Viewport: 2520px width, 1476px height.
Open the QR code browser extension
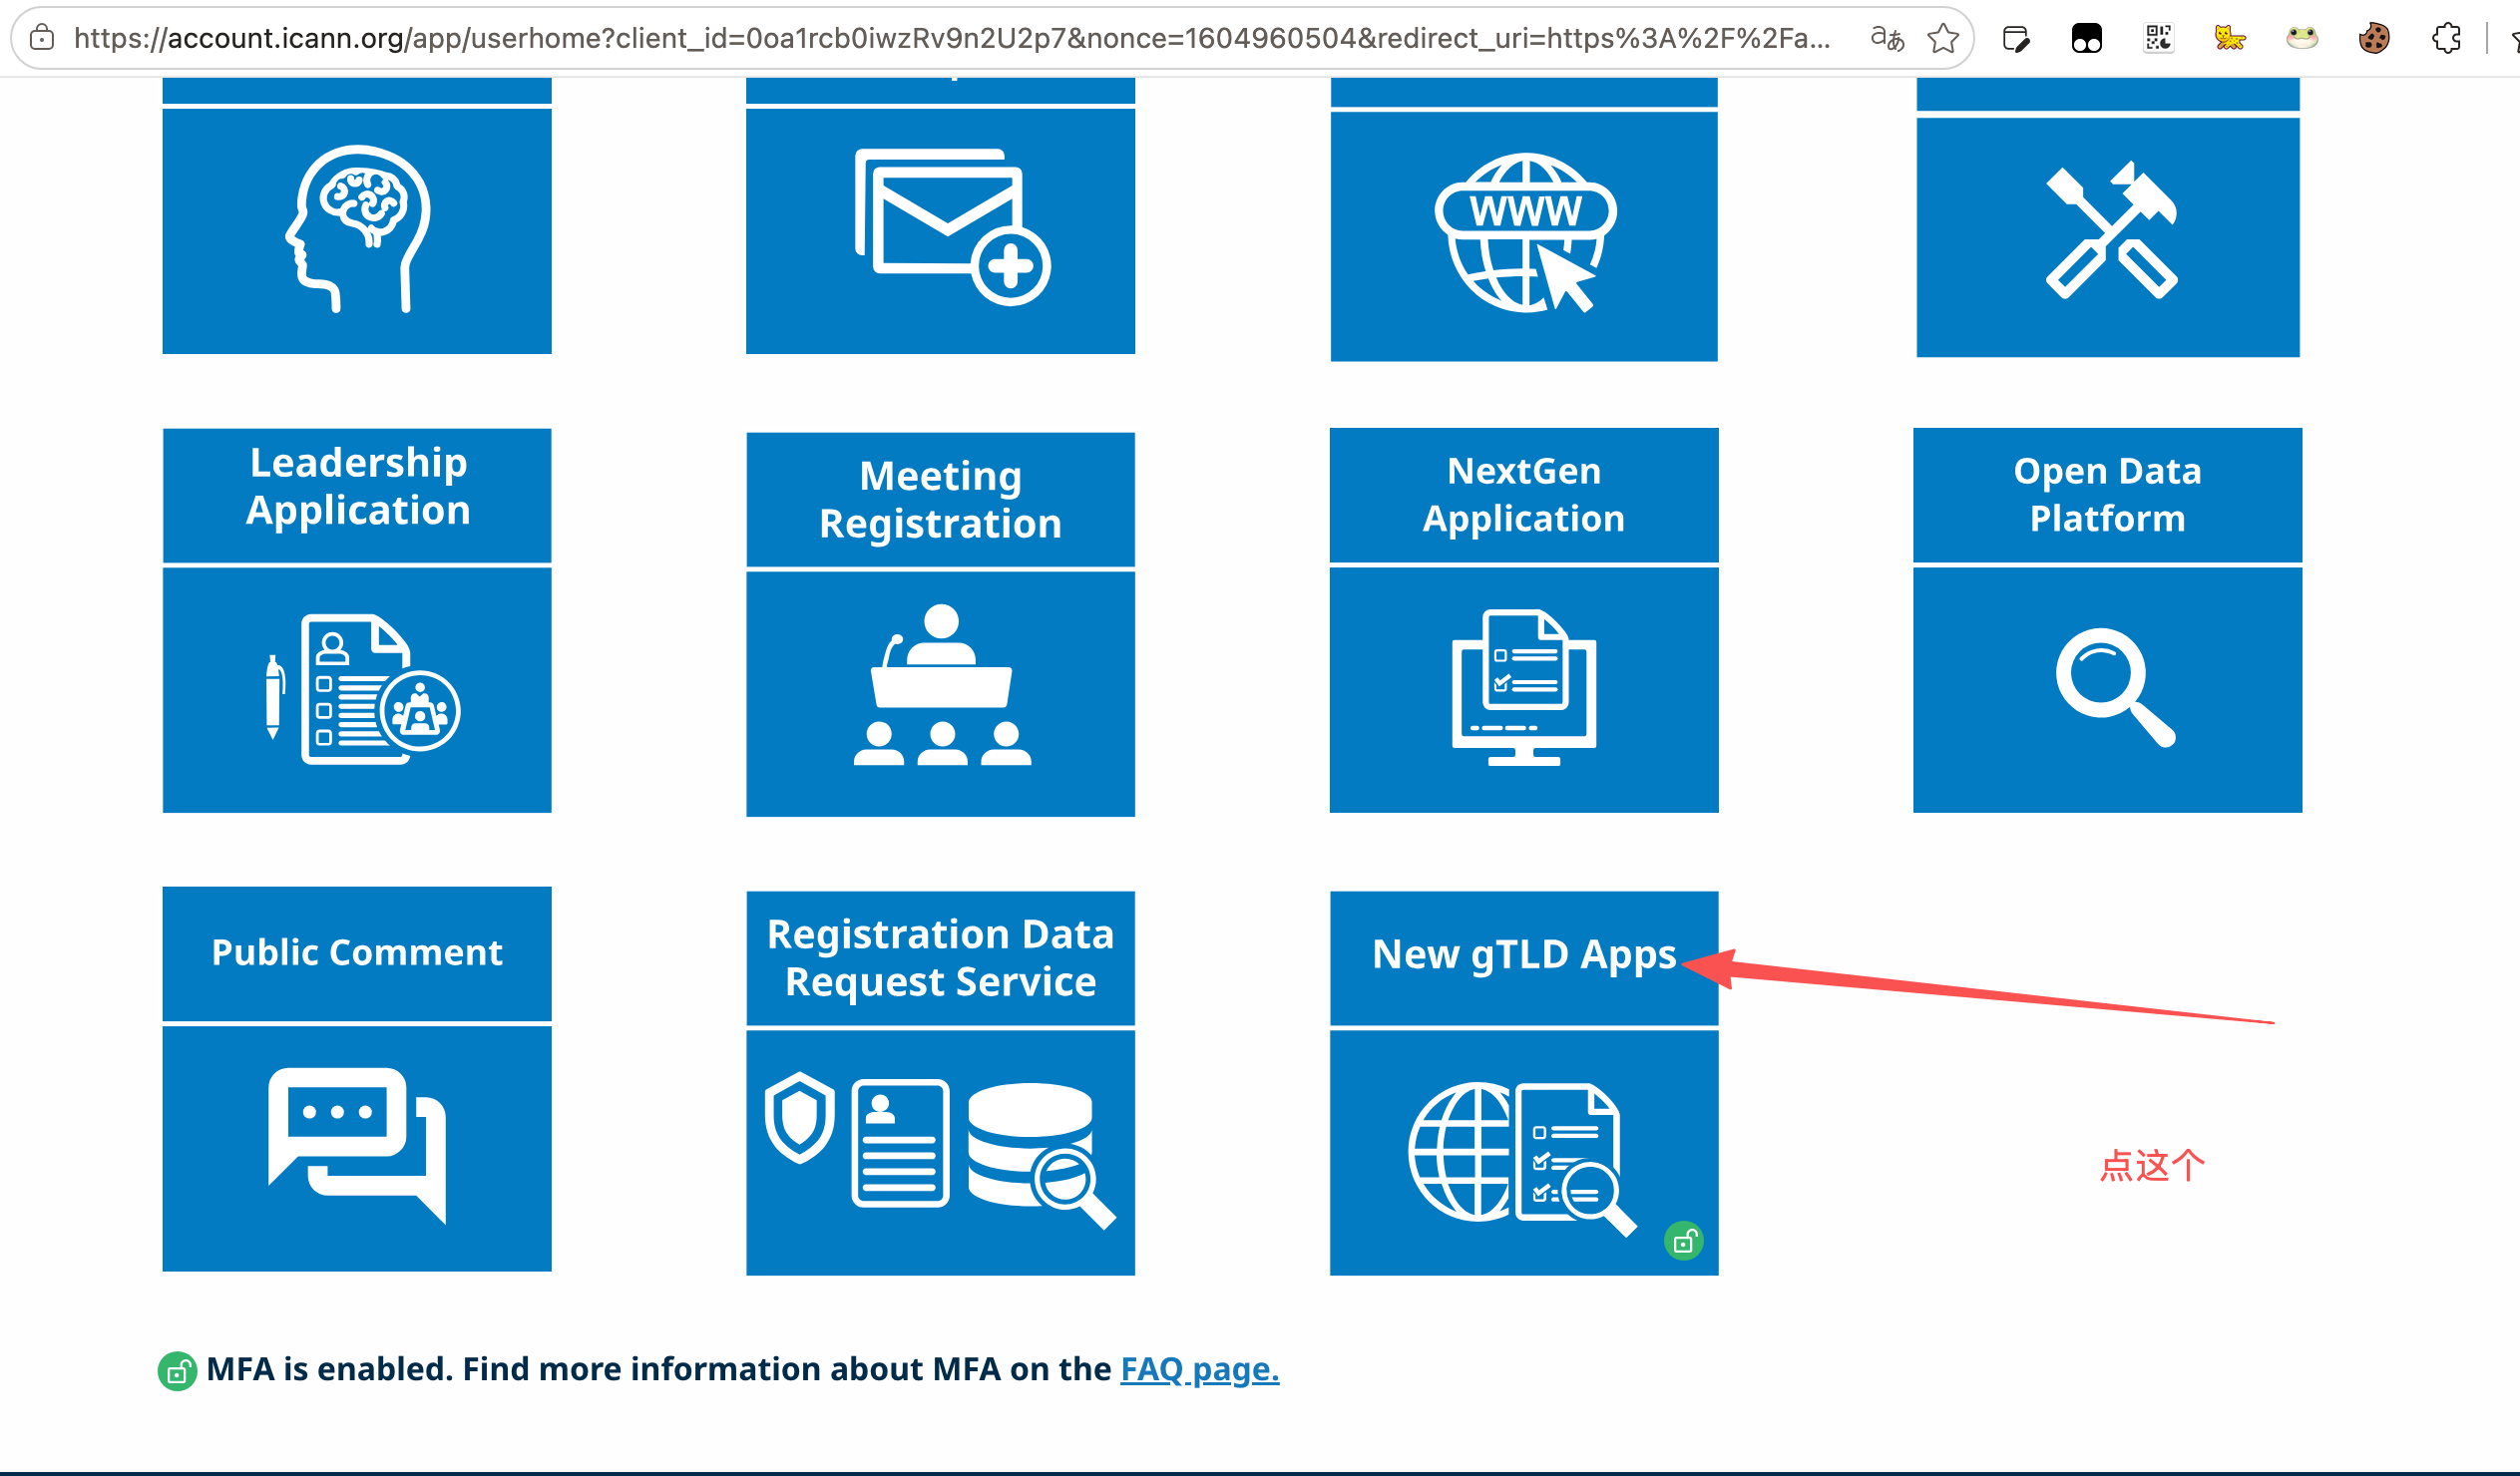[x=2159, y=39]
